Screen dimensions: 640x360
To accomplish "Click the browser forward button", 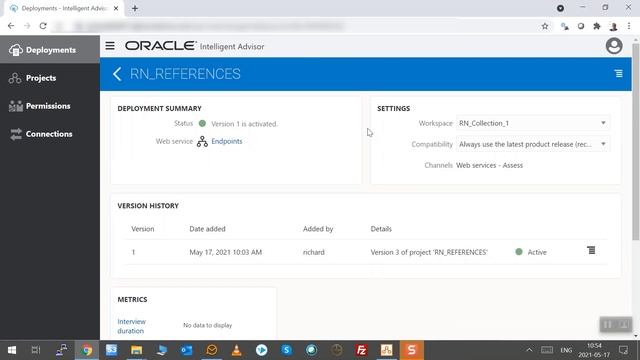I will pyautogui.click(x=27, y=26).
